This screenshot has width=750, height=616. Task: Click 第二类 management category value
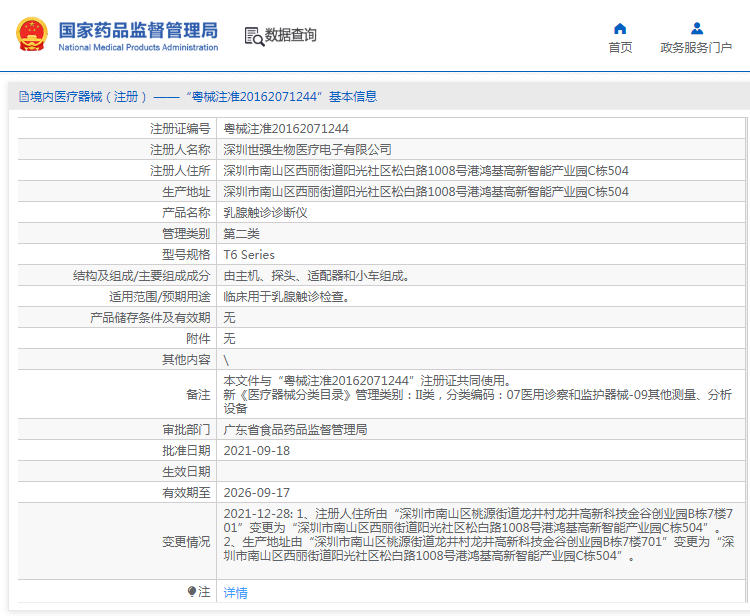click(x=242, y=234)
